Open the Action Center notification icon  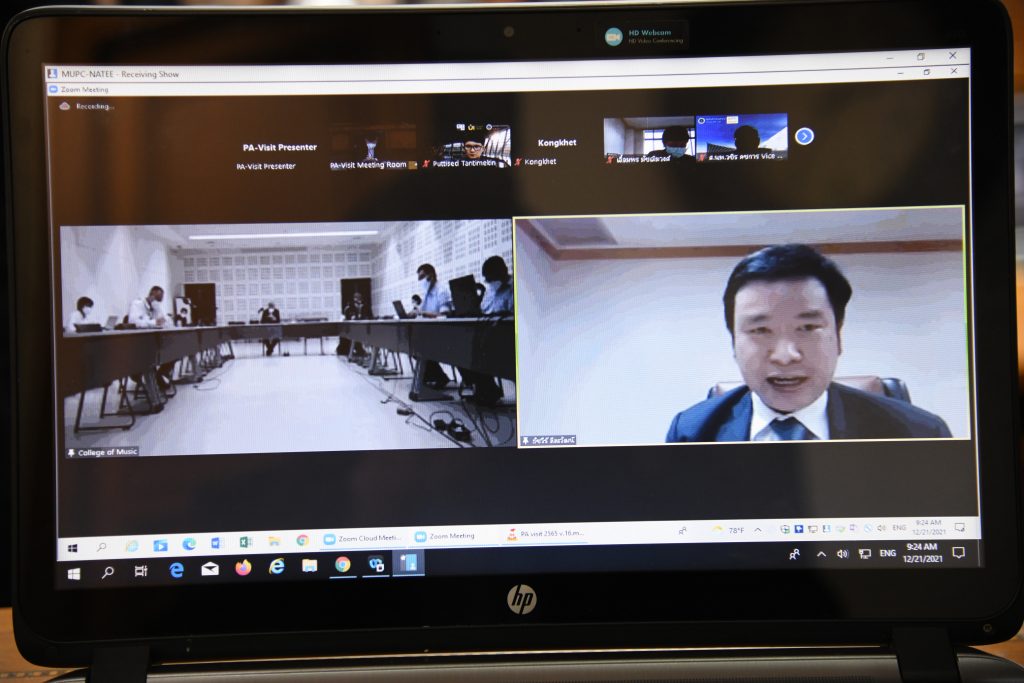pyautogui.click(x=958, y=552)
